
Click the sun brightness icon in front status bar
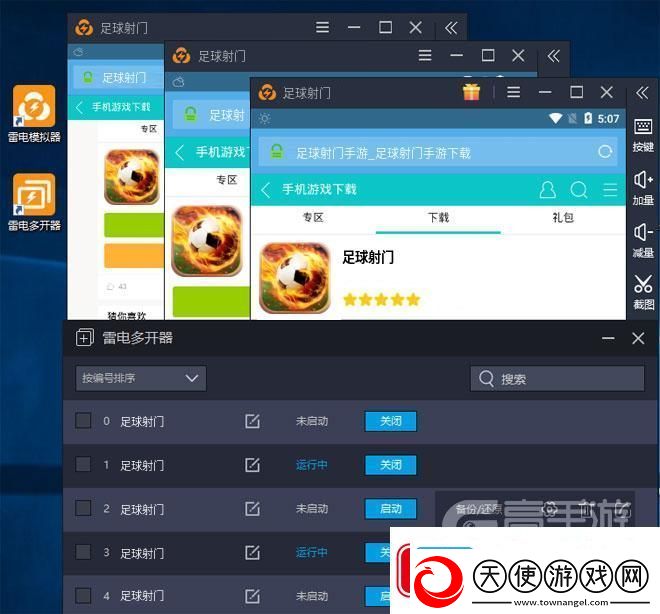264,119
